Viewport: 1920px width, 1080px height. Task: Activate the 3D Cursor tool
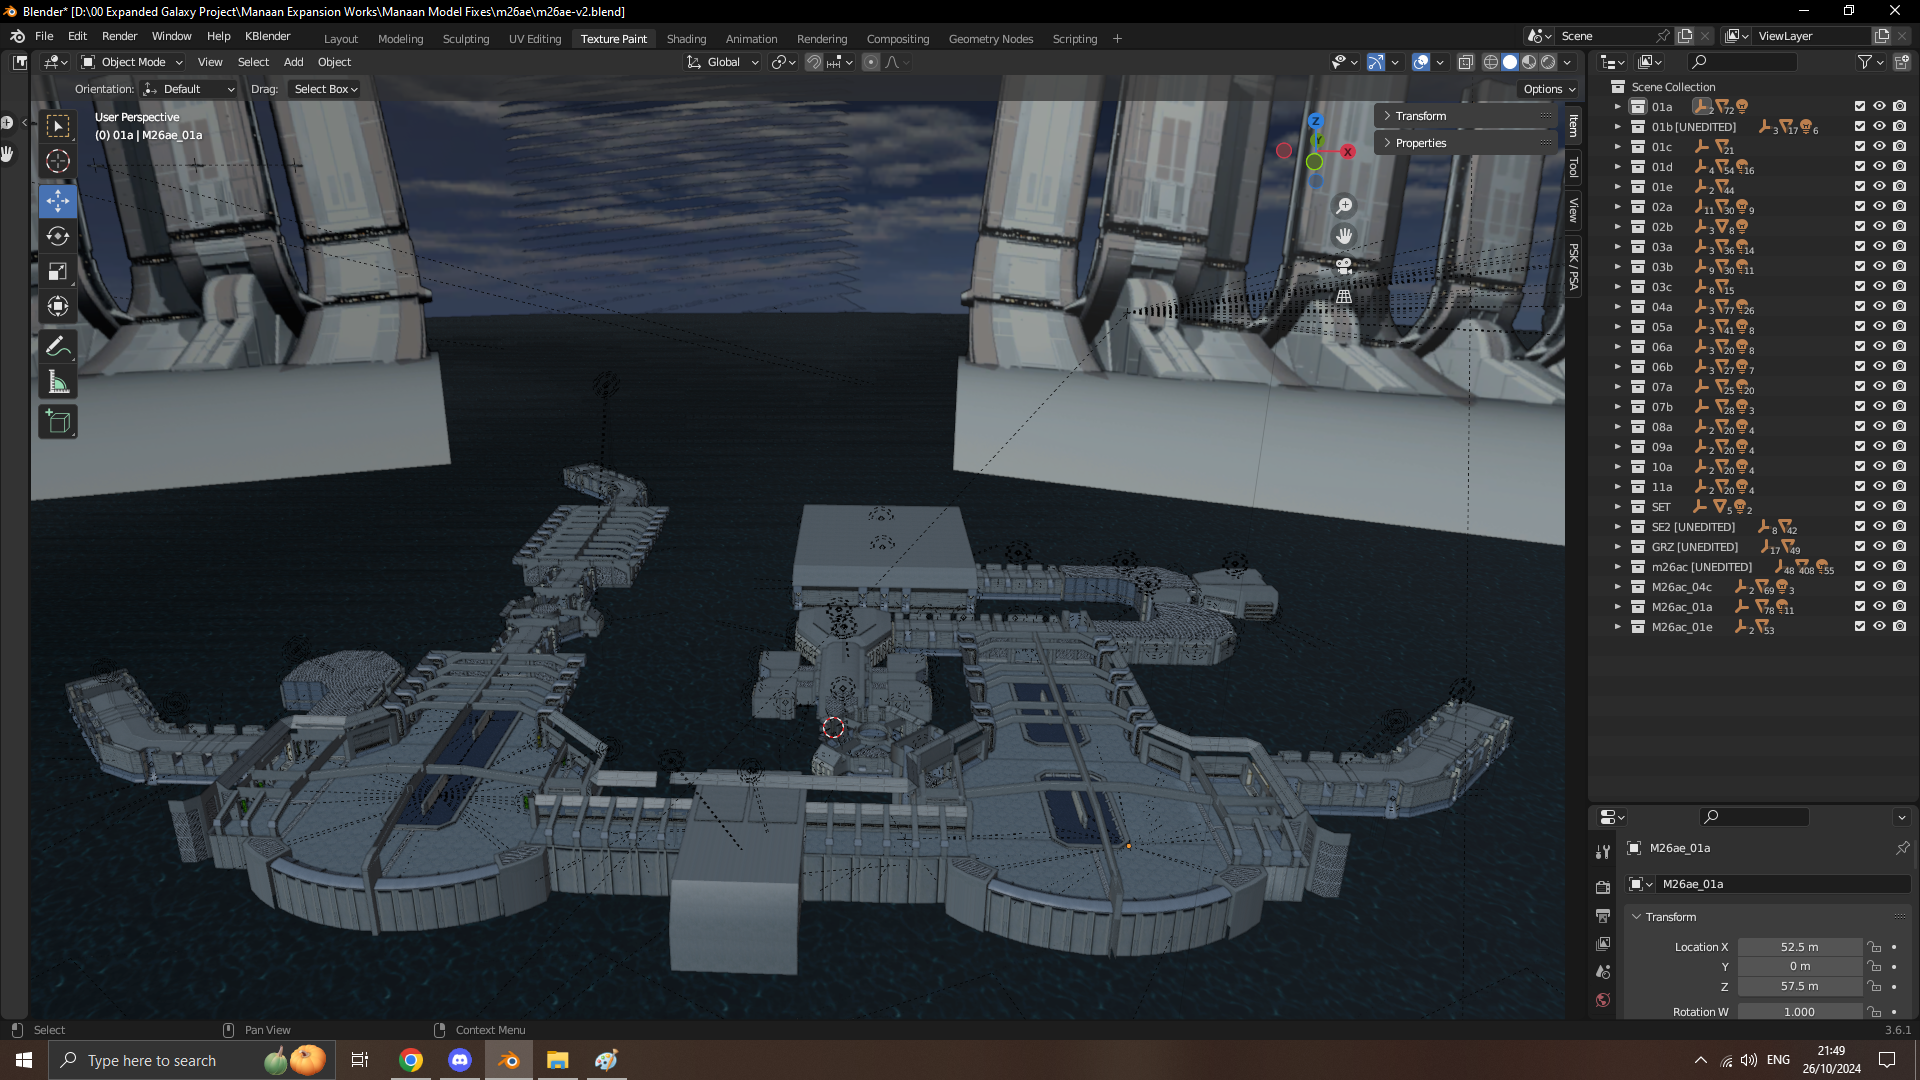click(58, 161)
